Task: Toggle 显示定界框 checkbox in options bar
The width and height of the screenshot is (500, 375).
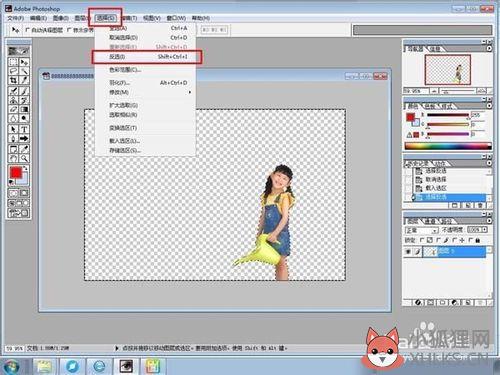Action: point(69,30)
